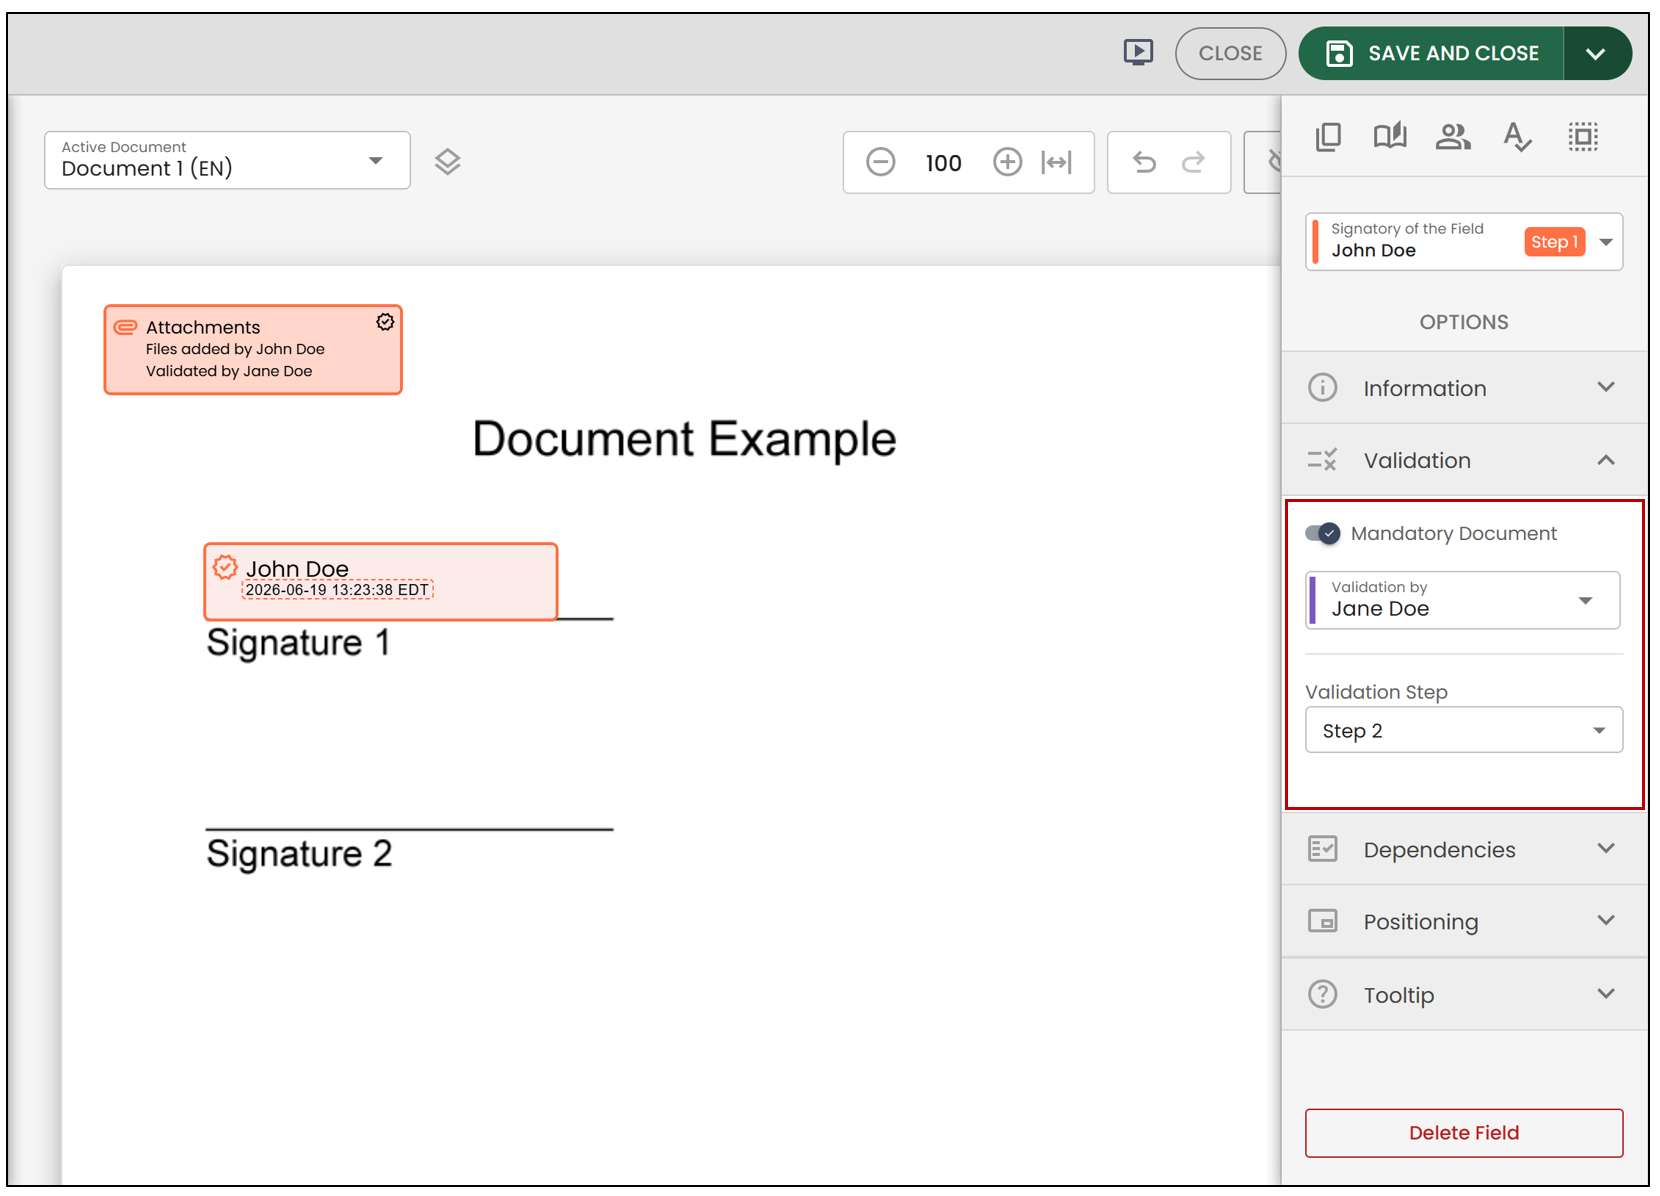Click the zoom out minus icon

[880, 162]
